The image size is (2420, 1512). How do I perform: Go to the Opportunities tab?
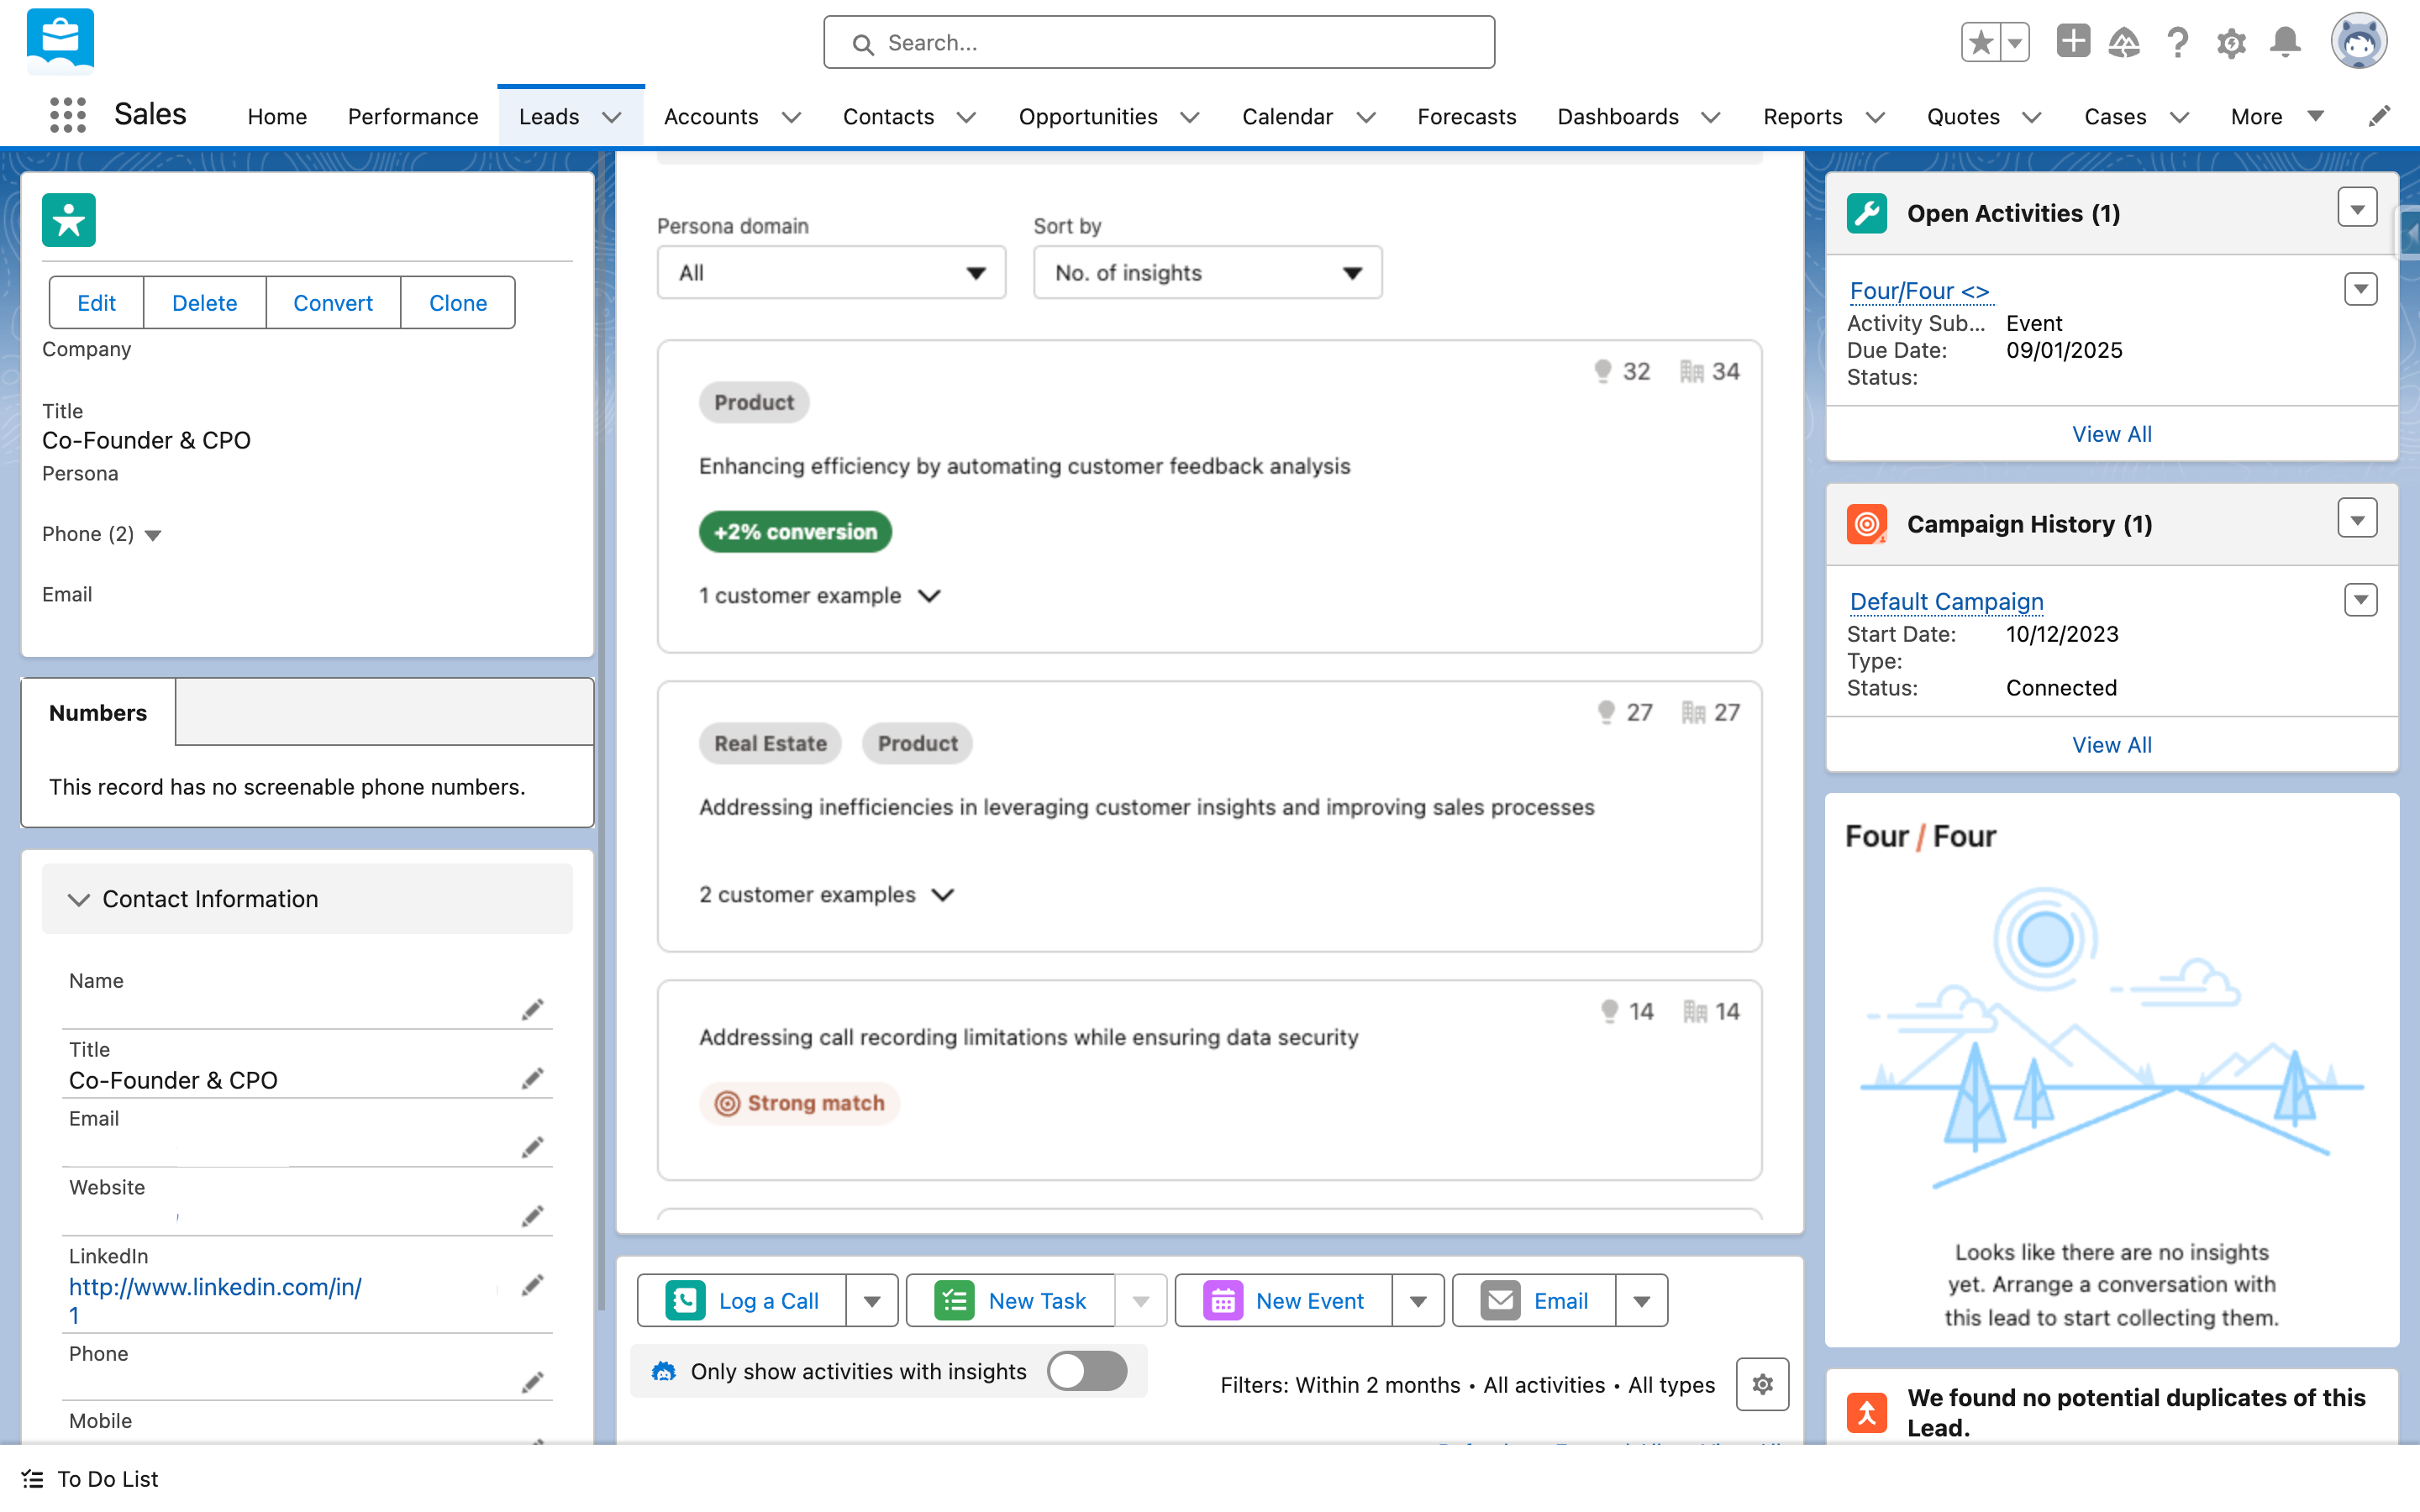coord(1087,116)
